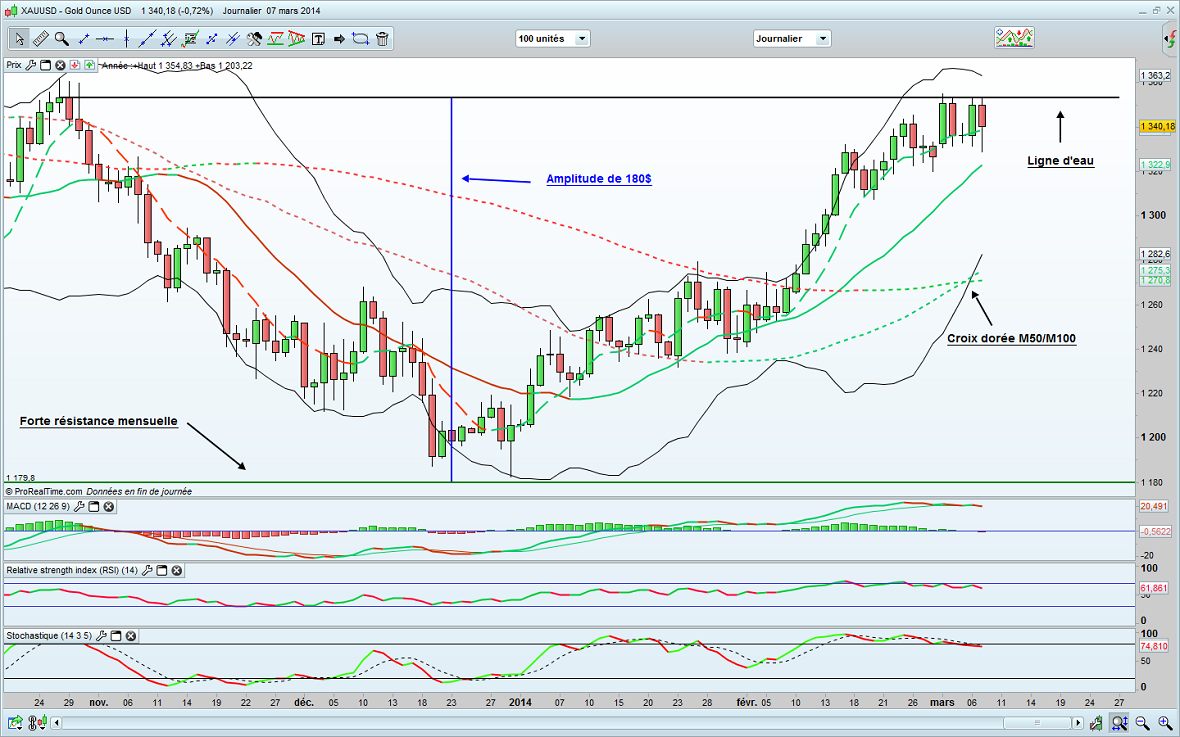The image size is (1180, 737).
Task: Select the arrow cursor tool
Action: click(19, 39)
